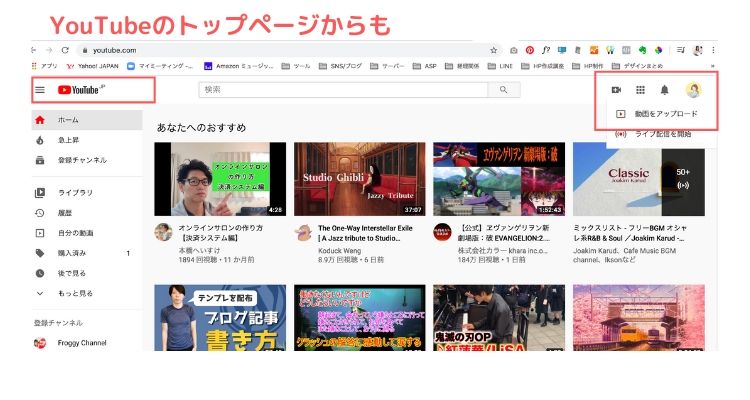Open ホーム in the sidebar
Viewport: 750px width, 400px height.
click(87, 120)
